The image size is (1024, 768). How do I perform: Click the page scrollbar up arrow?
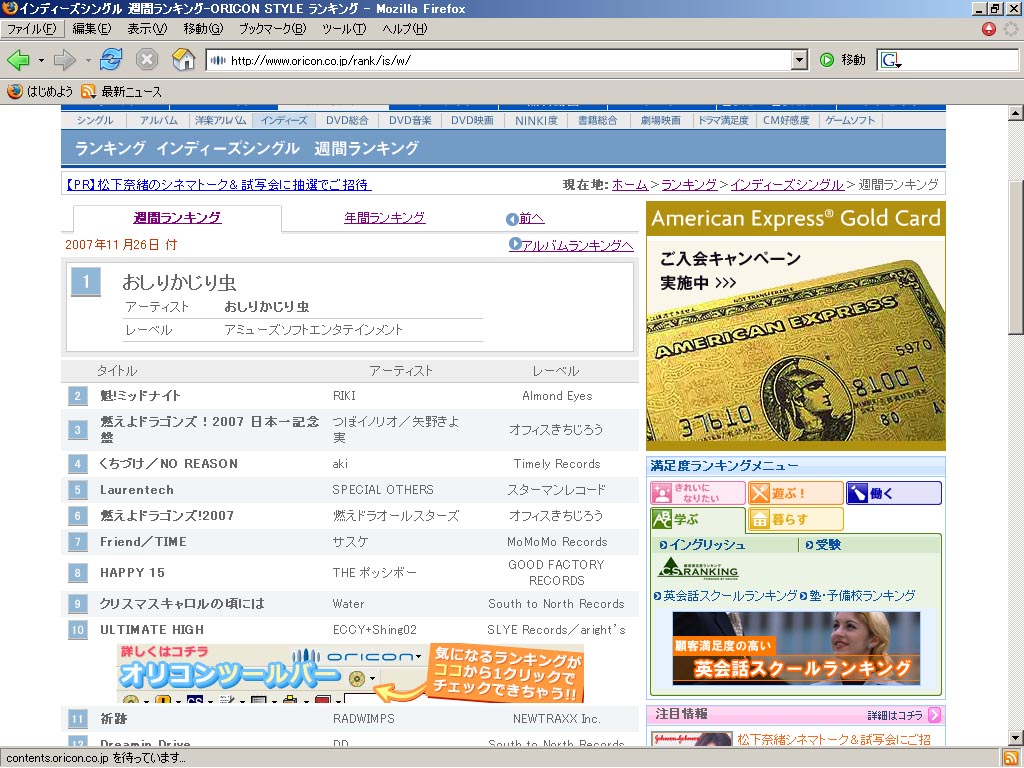tap(1016, 113)
